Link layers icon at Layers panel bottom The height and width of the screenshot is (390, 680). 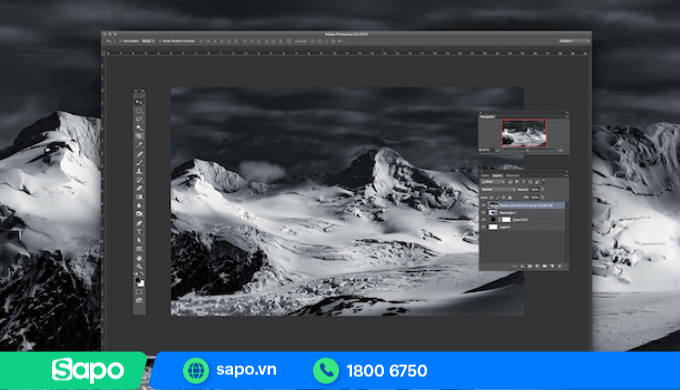click(515, 266)
